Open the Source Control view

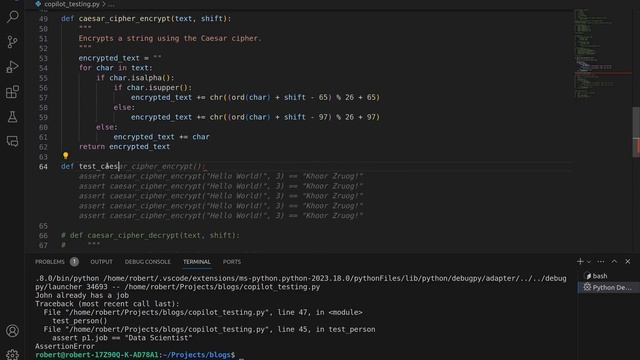[x=12, y=42]
